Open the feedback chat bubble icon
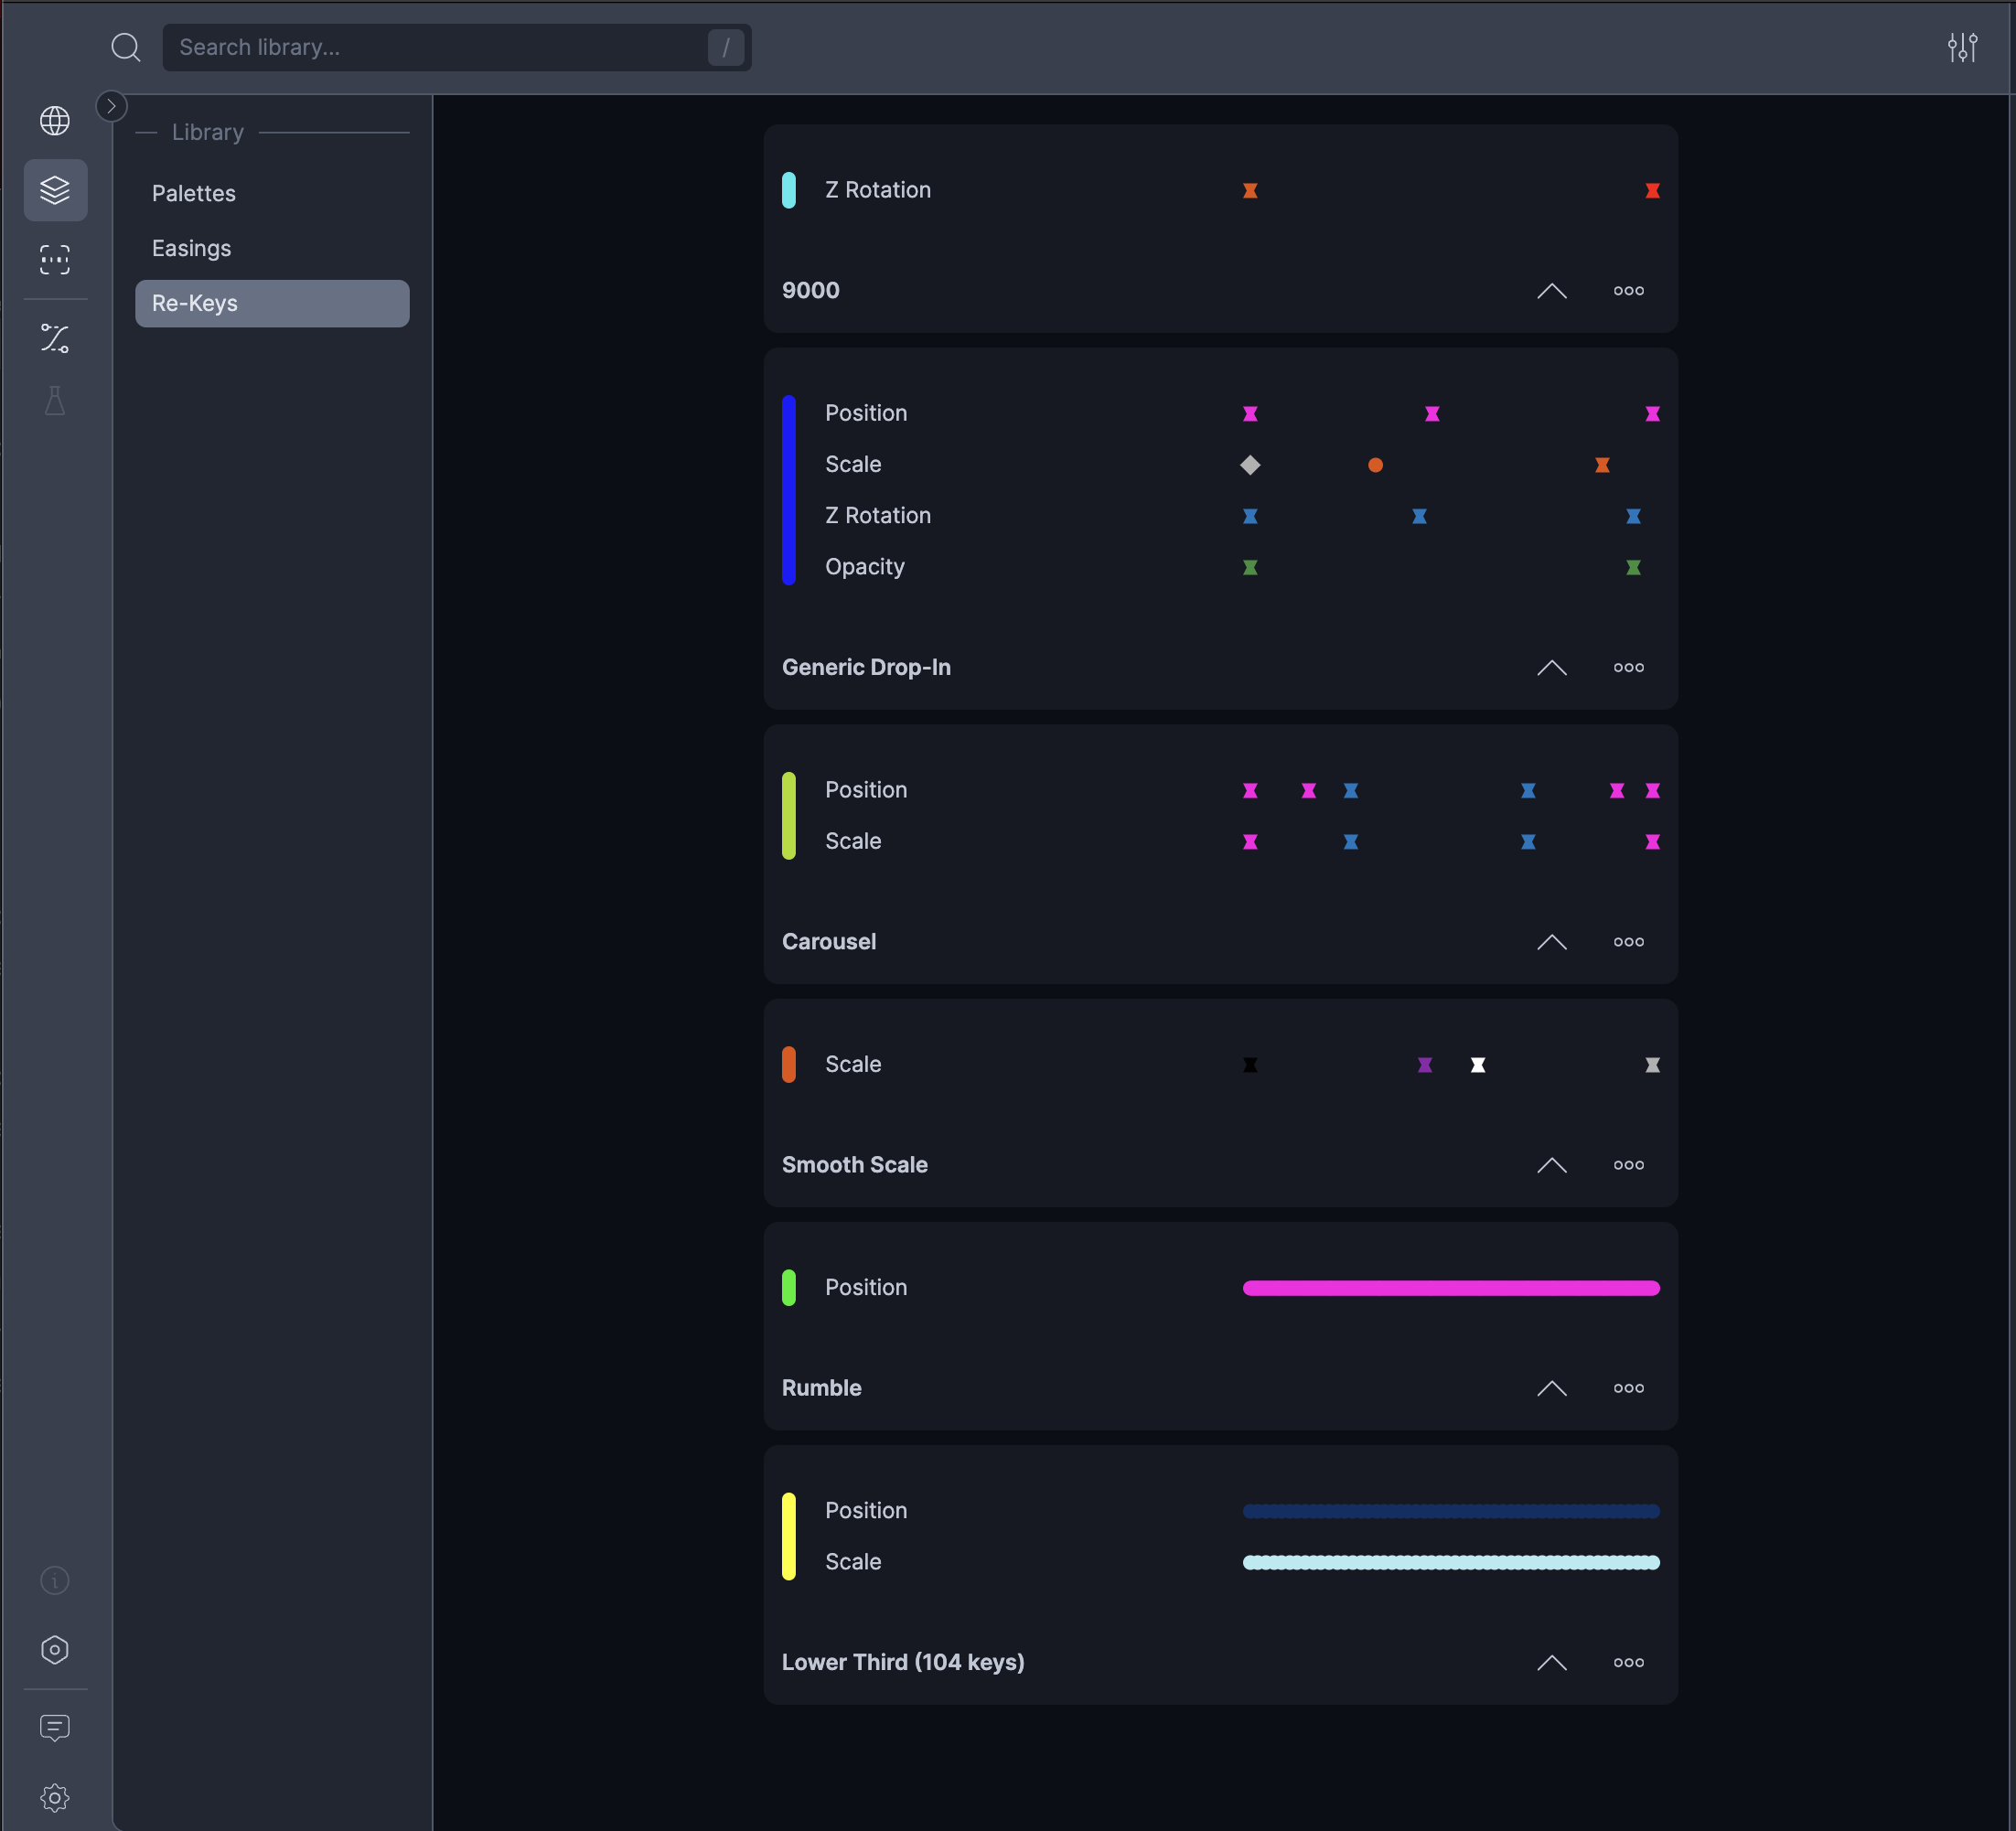The image size is (2016, 1831). tap(55, 1728)
